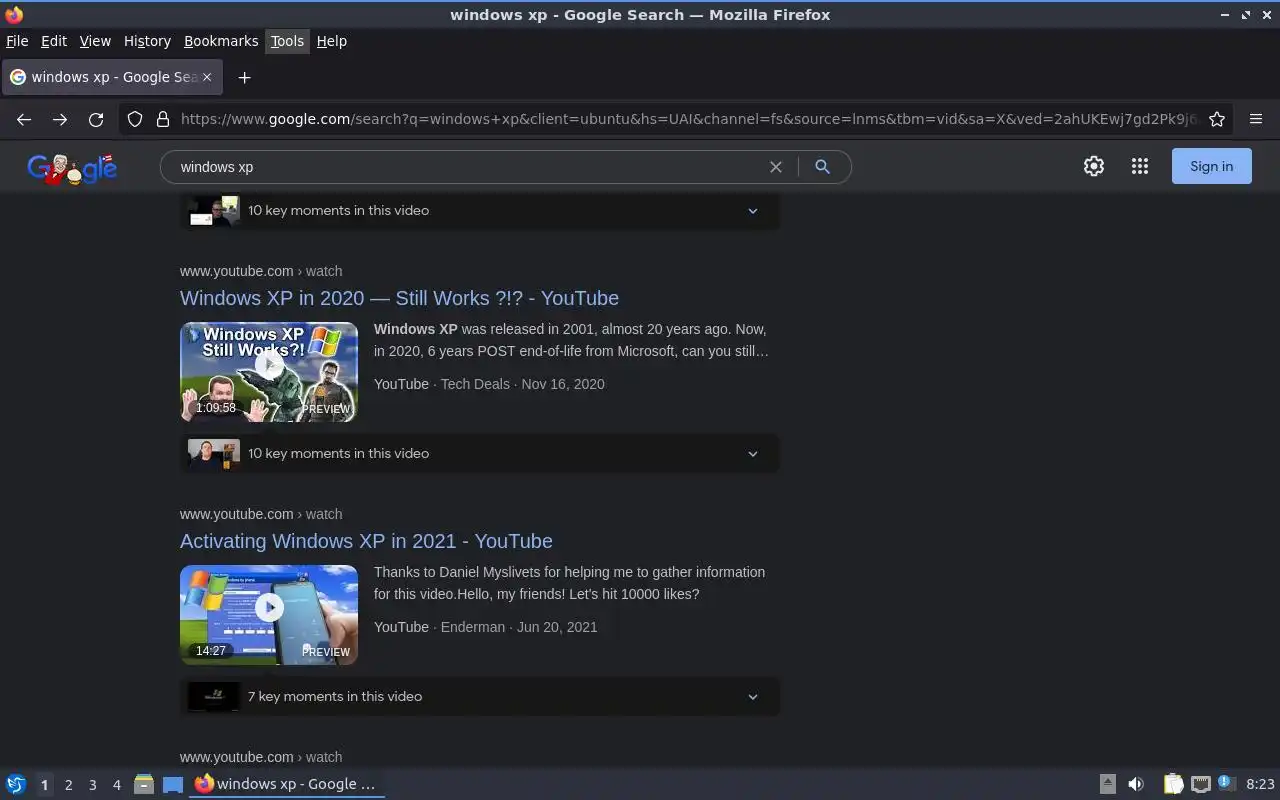
Task: Switch to virtual desktop 1
Action: pyautogui.click(x=44, y=785)
